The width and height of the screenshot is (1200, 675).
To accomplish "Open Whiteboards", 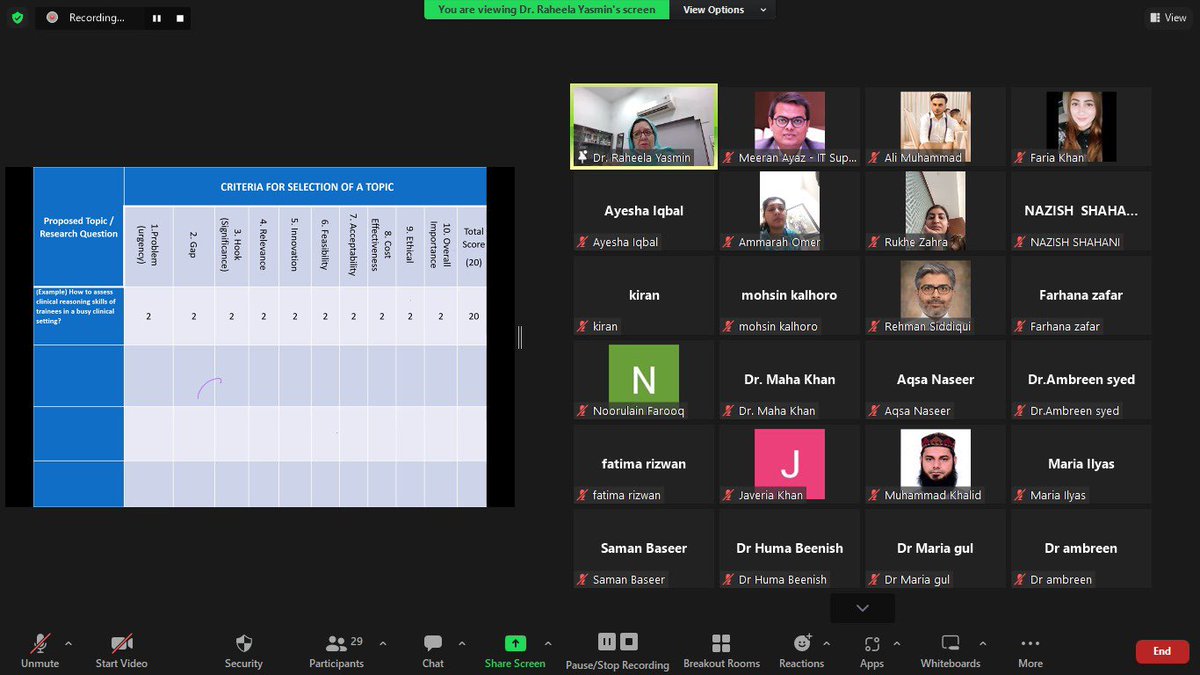I will pyautogui.click(x=950, y=650).
